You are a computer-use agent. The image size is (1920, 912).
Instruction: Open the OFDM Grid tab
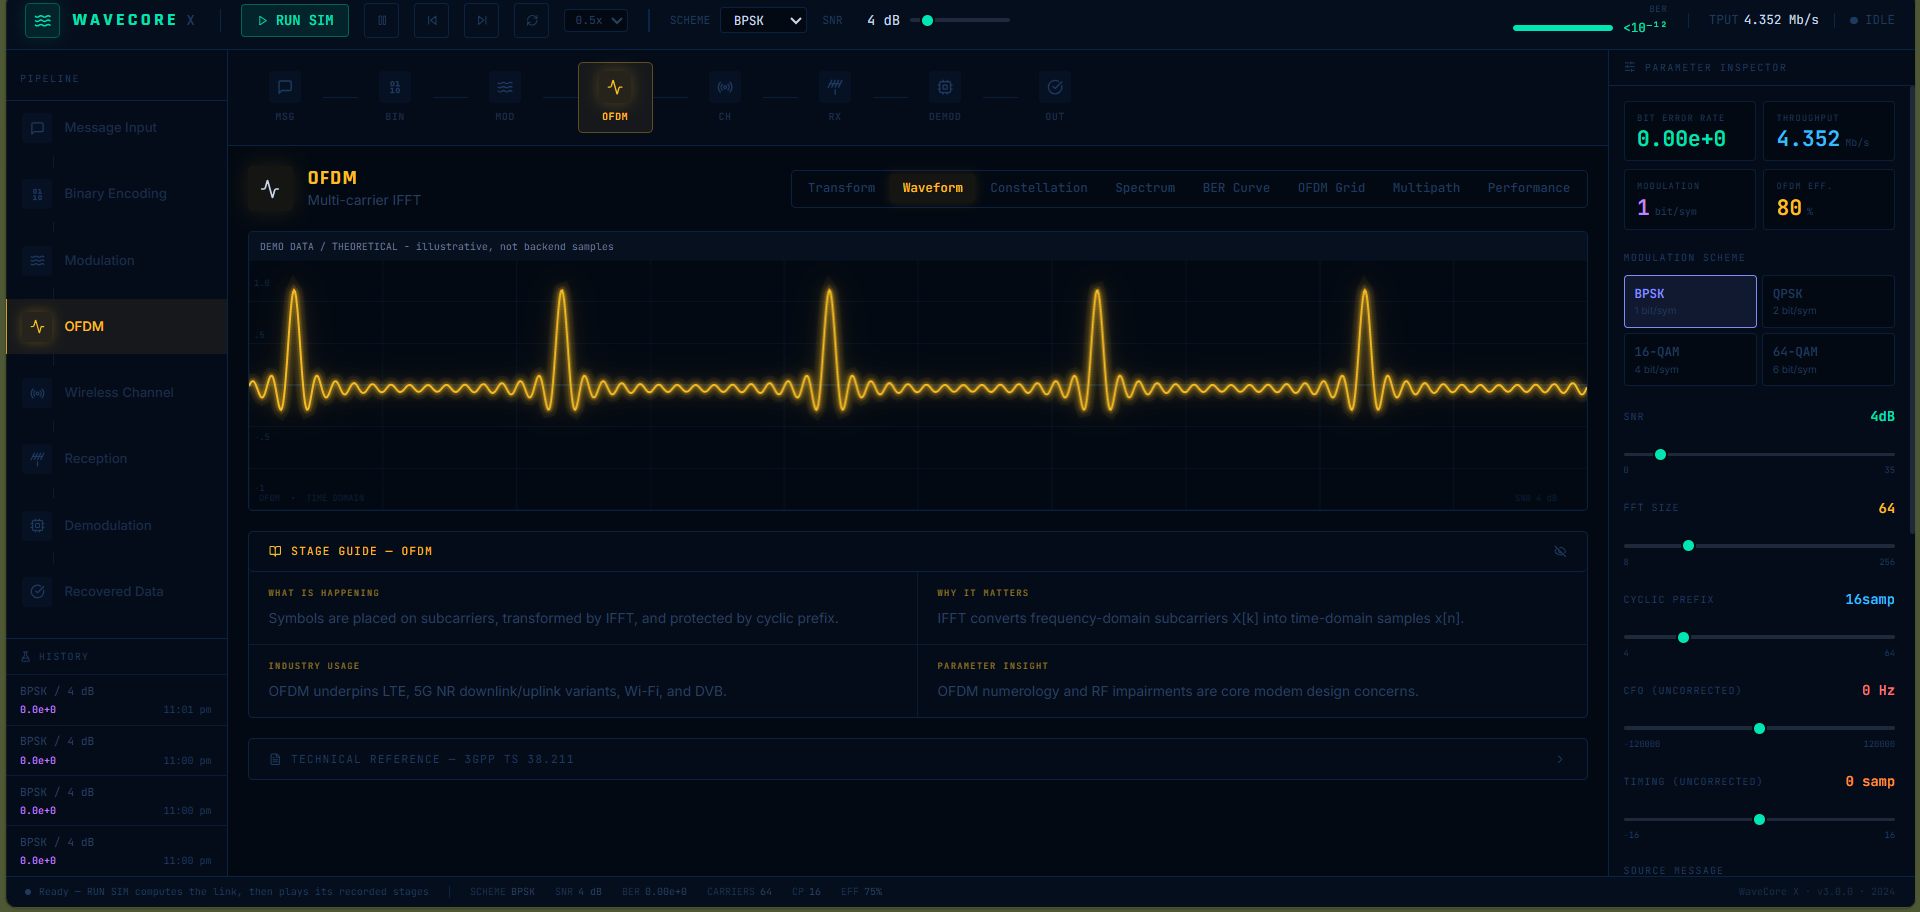(x=1331, y=188)
